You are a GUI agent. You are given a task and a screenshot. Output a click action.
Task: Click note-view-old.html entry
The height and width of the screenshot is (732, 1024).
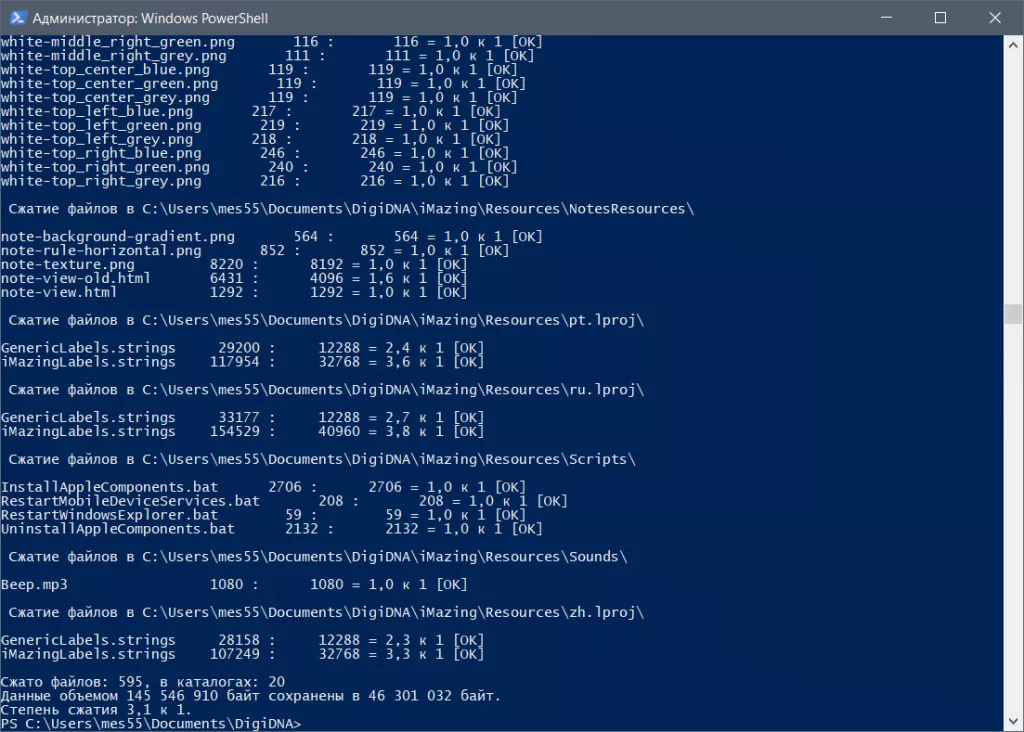234,279
